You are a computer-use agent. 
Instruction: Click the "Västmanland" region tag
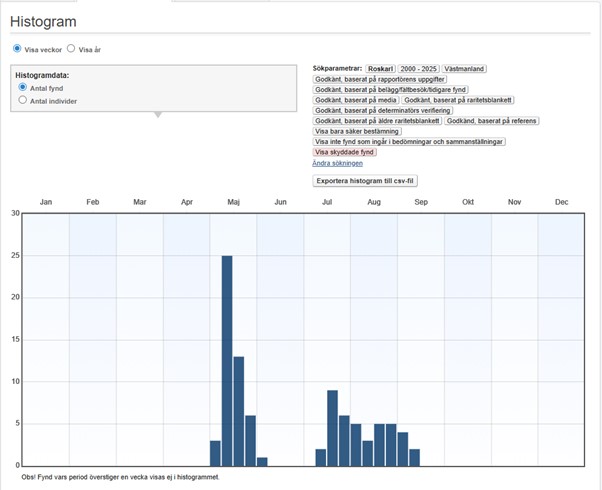(464, 68)
